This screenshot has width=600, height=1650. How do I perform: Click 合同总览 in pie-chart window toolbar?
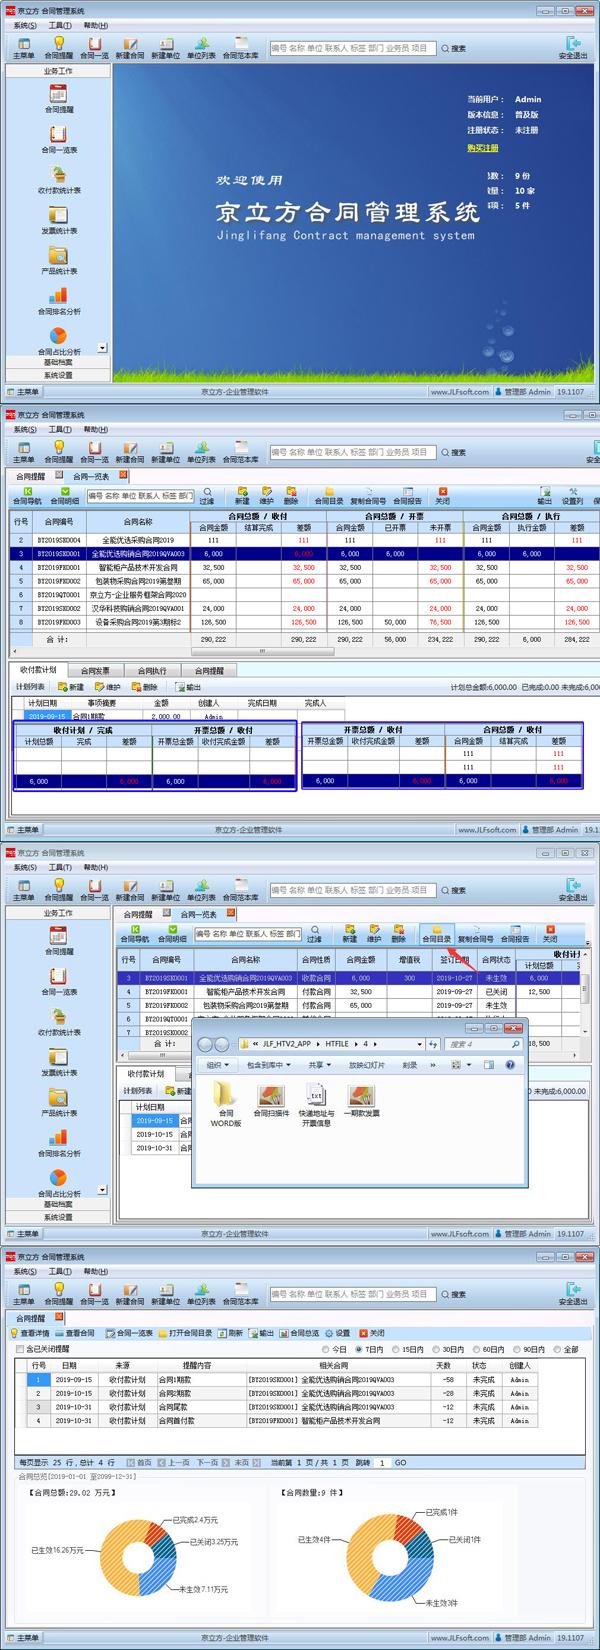[300, 1333]
